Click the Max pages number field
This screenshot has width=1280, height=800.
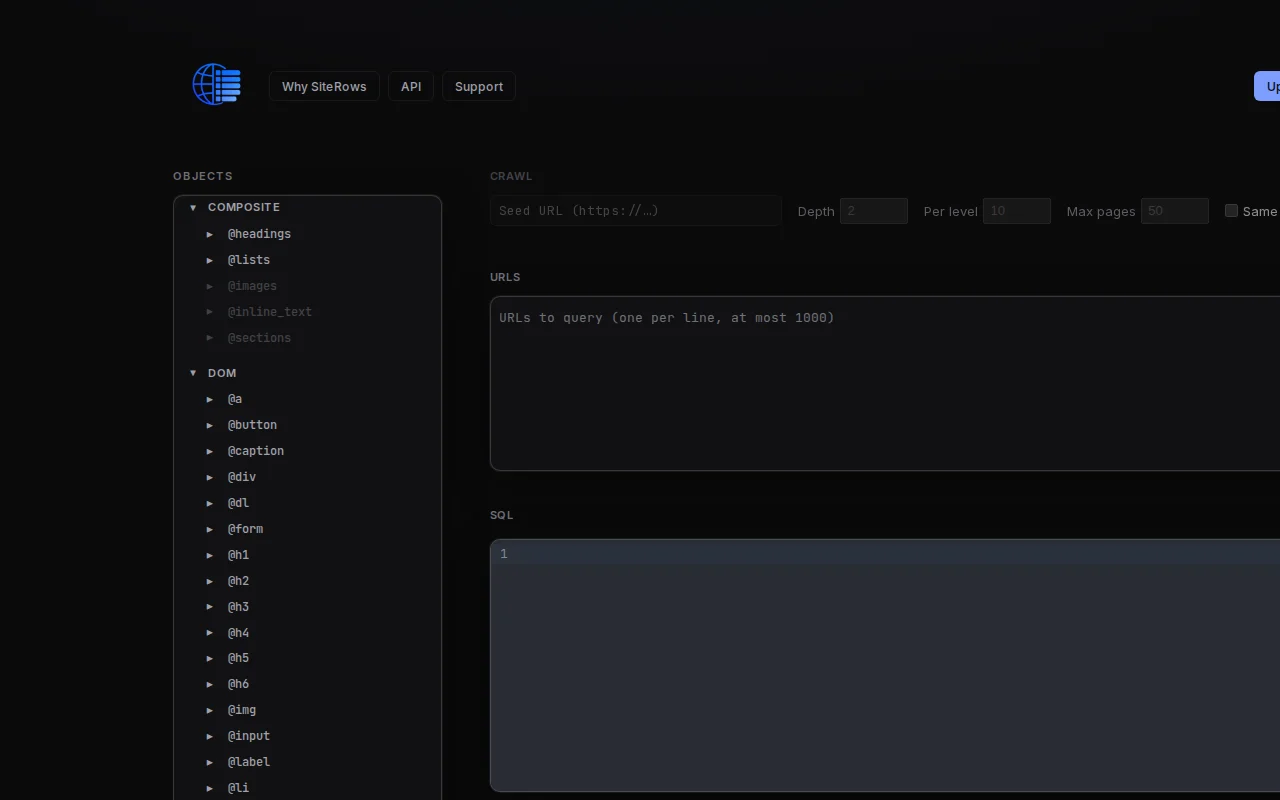tap(1175, 211)
